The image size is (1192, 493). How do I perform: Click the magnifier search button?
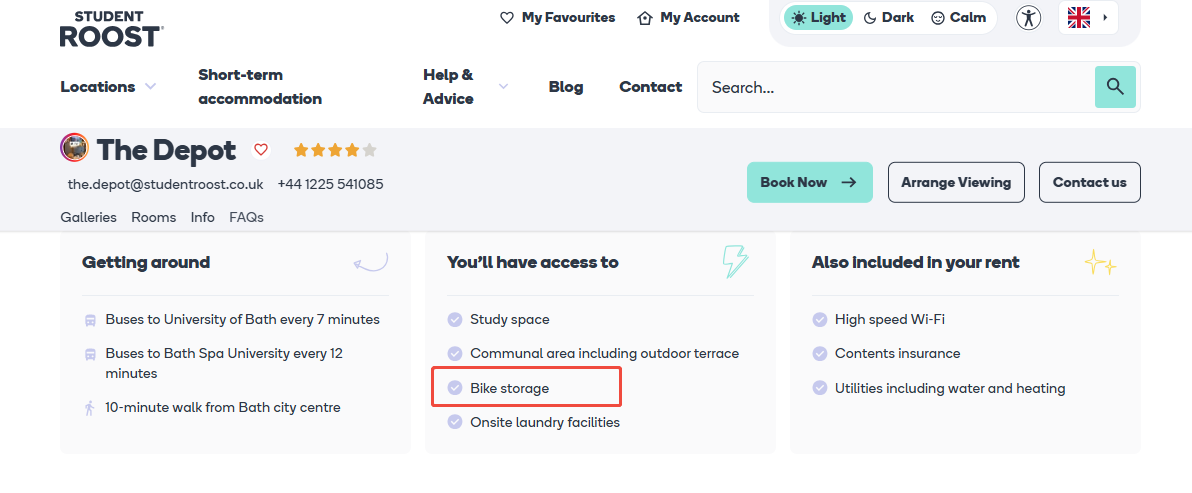(x=1115, y=87)
